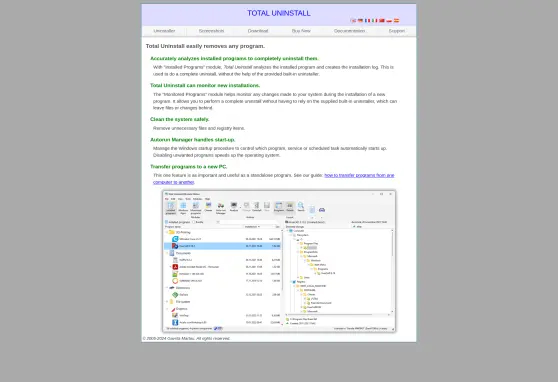This screenshot has width=558, height=382.
Task: Click 'Total Uninstall easily removes any program' text
Action: tap(205, 46)
